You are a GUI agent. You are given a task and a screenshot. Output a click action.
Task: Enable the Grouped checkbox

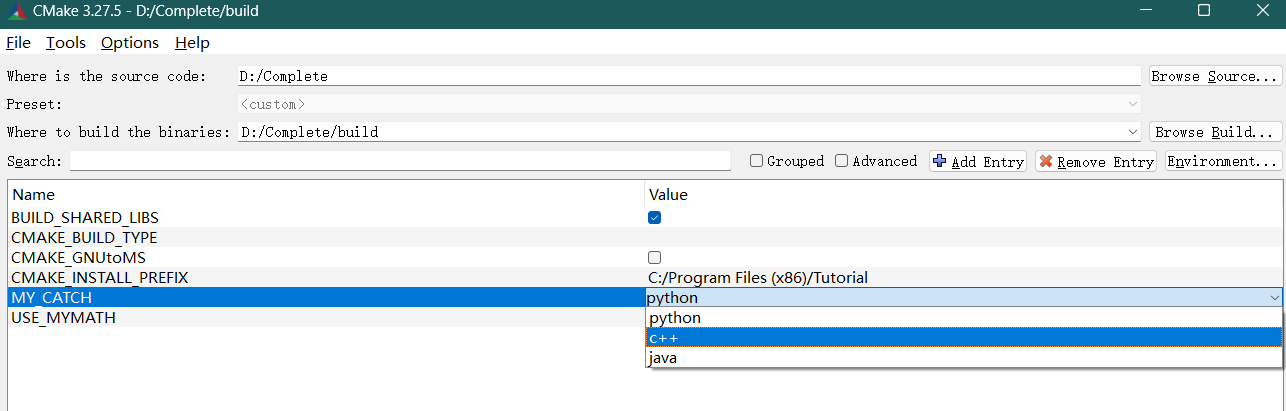pos(757,161)
